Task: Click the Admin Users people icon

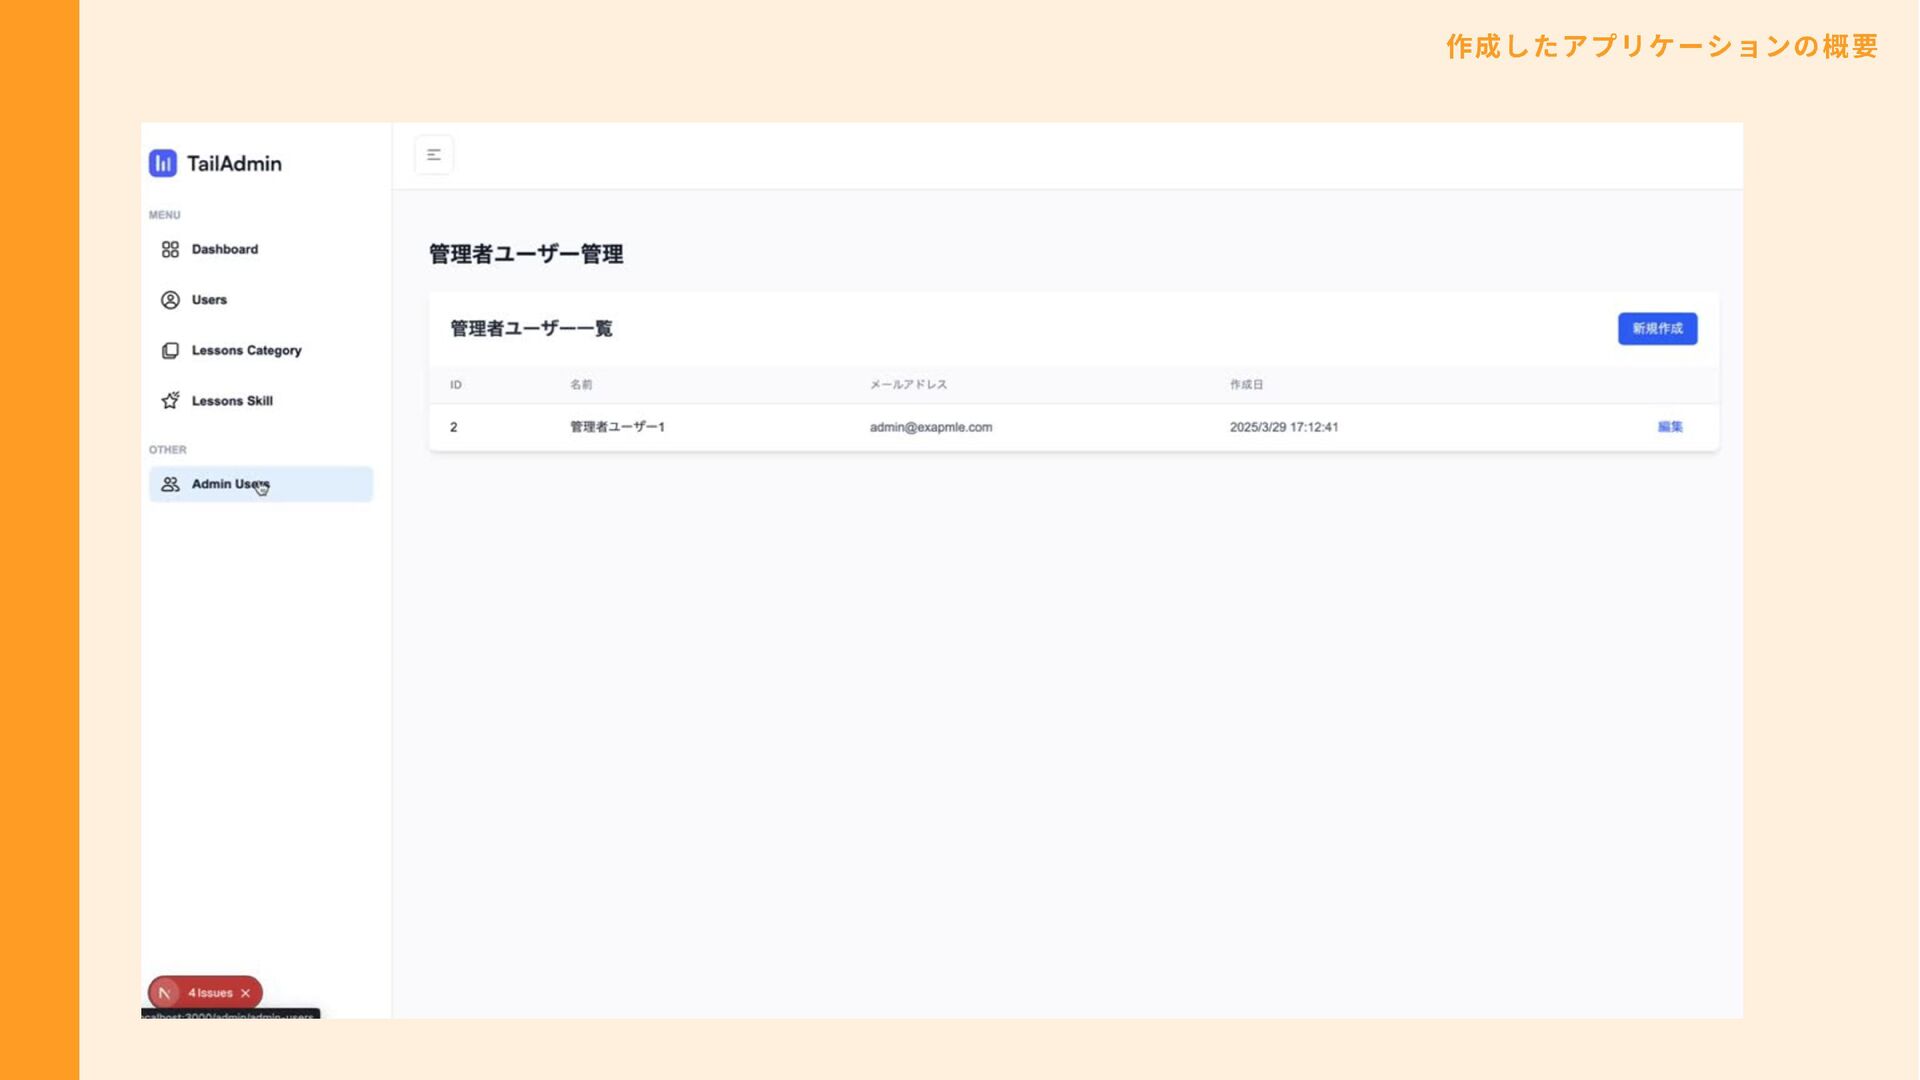Action: [170, 484]
